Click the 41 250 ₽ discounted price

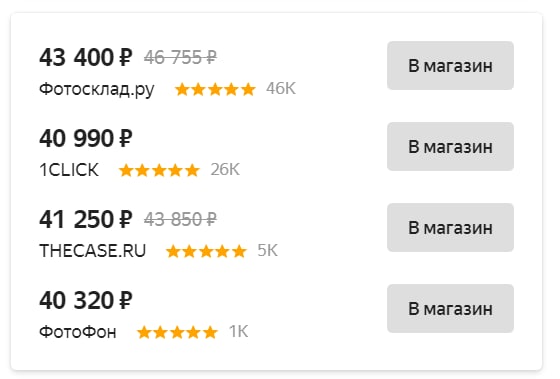86,220
